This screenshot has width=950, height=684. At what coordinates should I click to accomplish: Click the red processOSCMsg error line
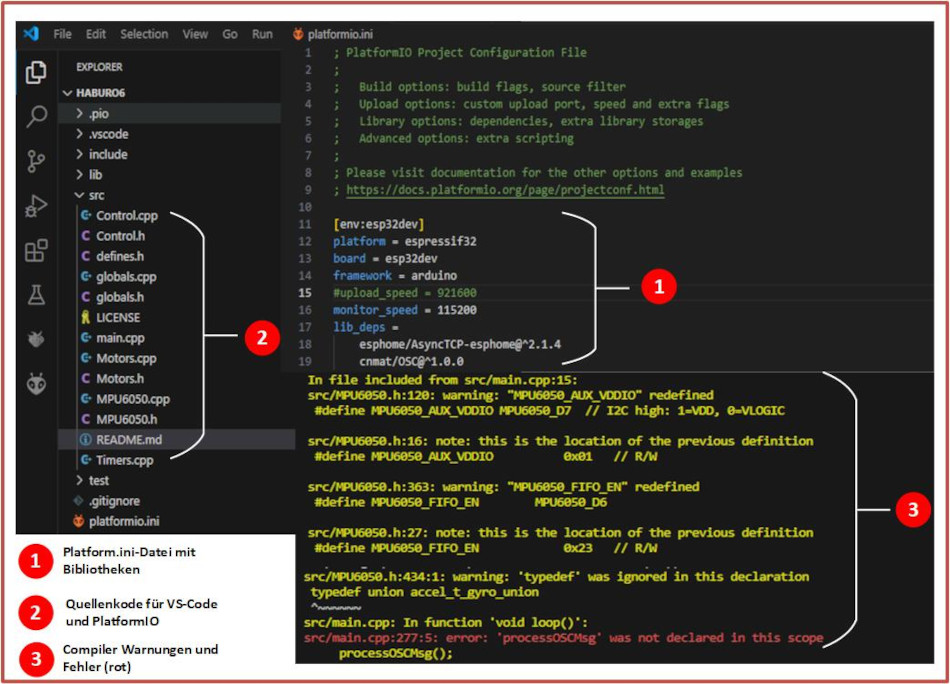(x=563, y=638)
